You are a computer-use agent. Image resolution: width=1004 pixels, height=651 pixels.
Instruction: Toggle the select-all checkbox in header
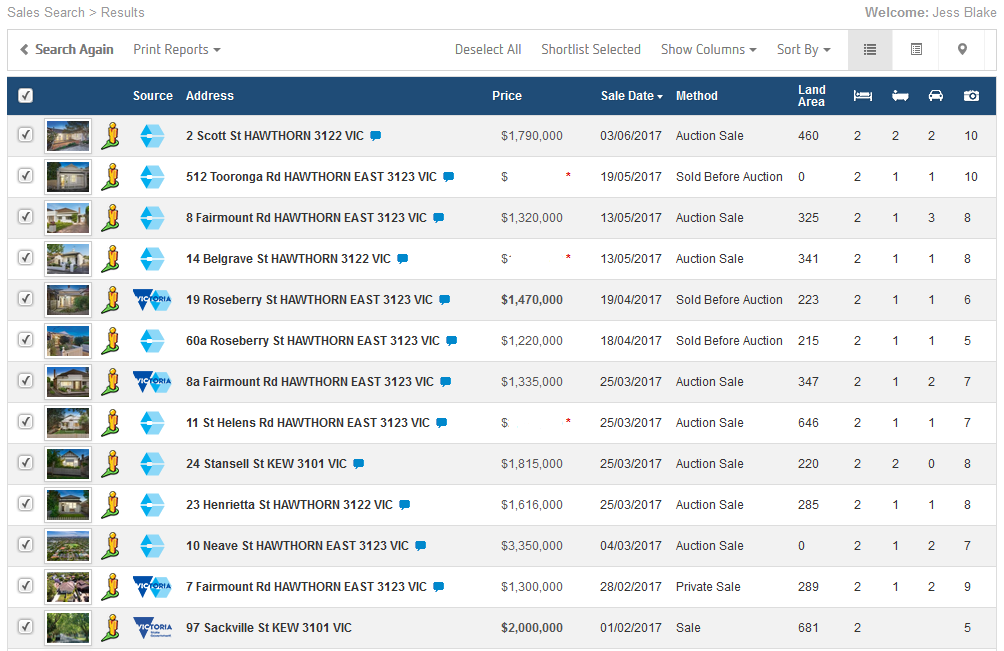pos(26,96)
